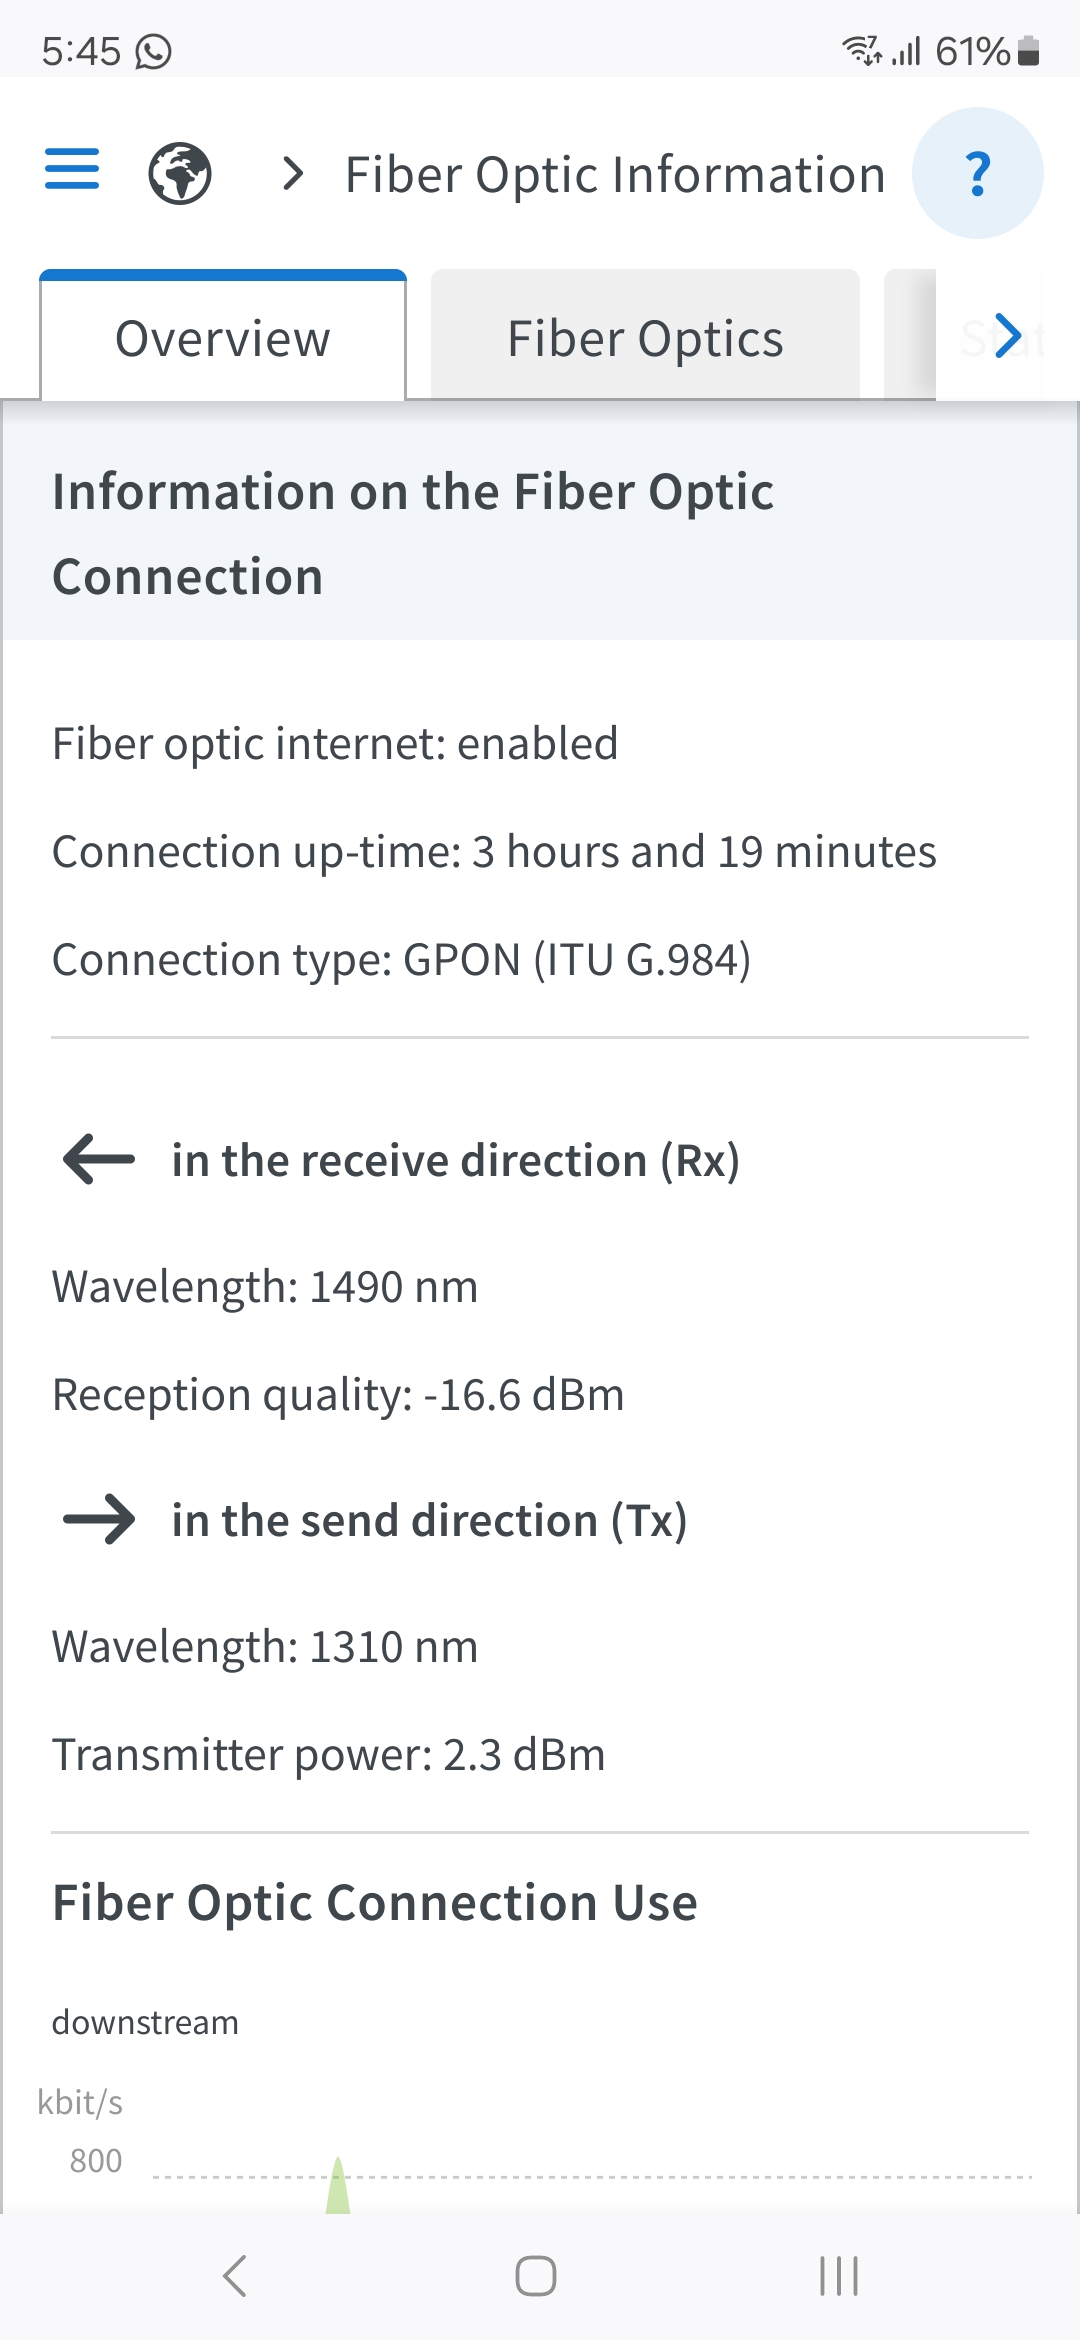This screenshot has height=2340, width=1080.
Task: Open the help question mark button
Action: (977, 173)
